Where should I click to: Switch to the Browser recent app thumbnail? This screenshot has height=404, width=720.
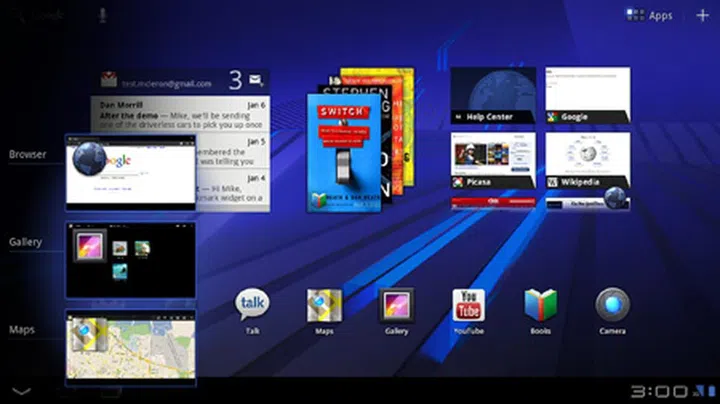(131, 173)
